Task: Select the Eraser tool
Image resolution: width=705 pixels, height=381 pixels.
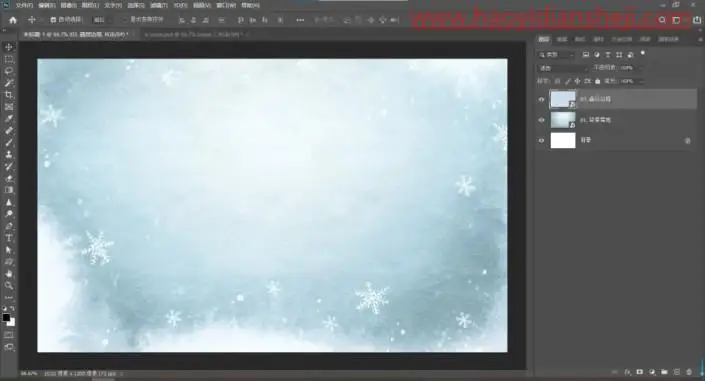Action: (x=9, y=179)
